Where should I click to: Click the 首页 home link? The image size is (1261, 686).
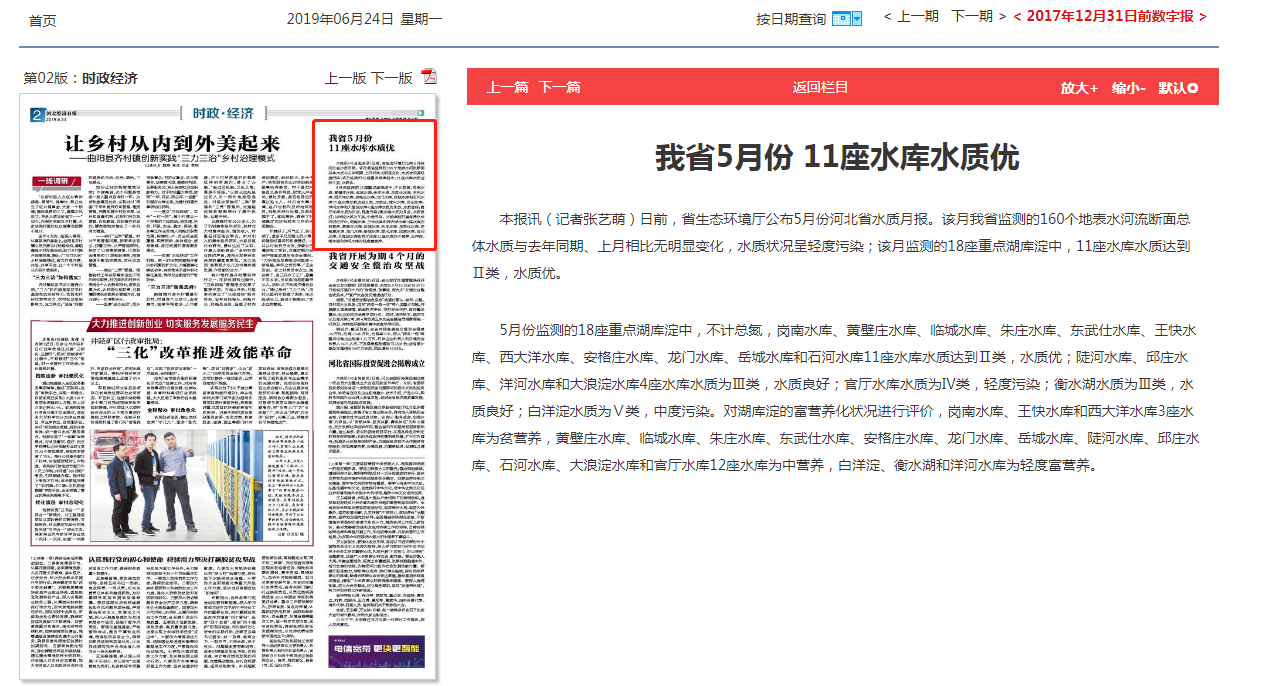click(42, 20)
